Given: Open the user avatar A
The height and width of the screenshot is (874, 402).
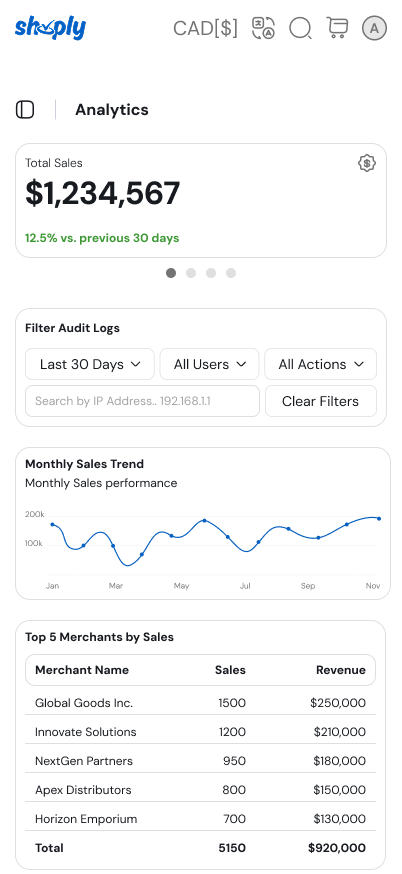Looking at the screenshot, I should [374, 28].
